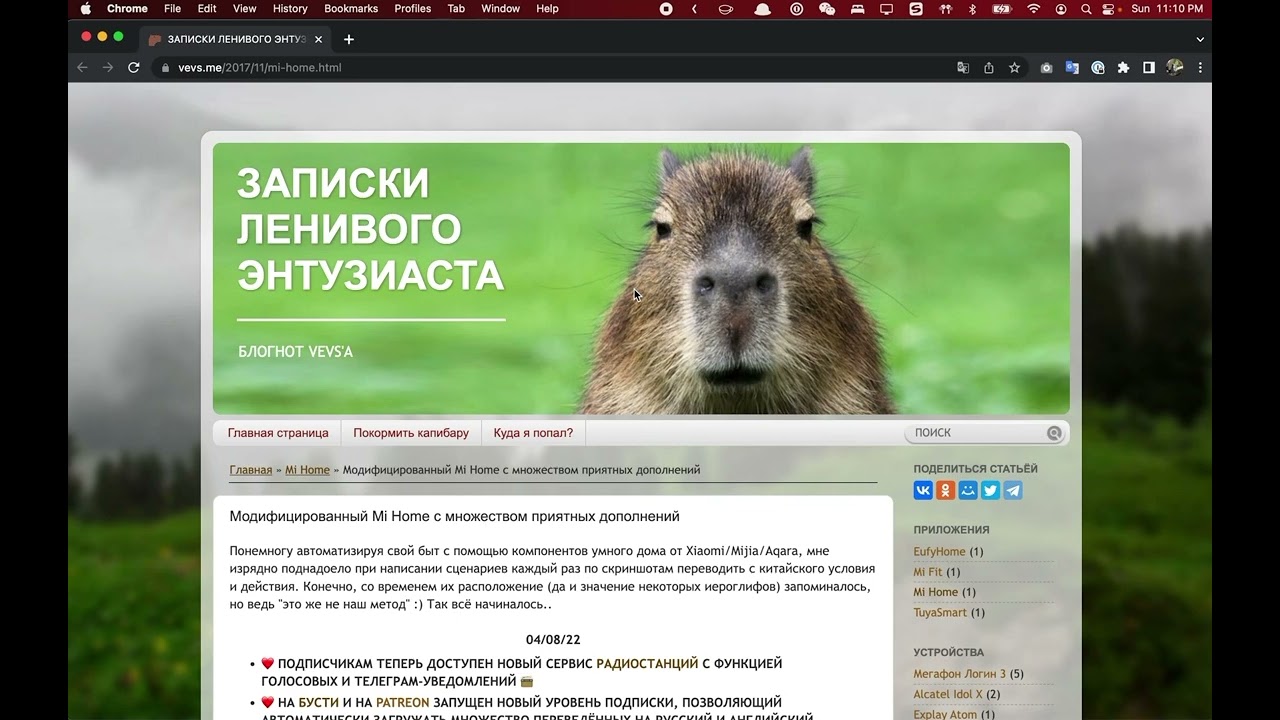Select the ЗАПИСКИ ЛЕНИВОГО ЭНТУЗИАСТА browser tab
The height and width of the screenshot is (720, 1280).
pyautogui.click(x=235, y=39)
